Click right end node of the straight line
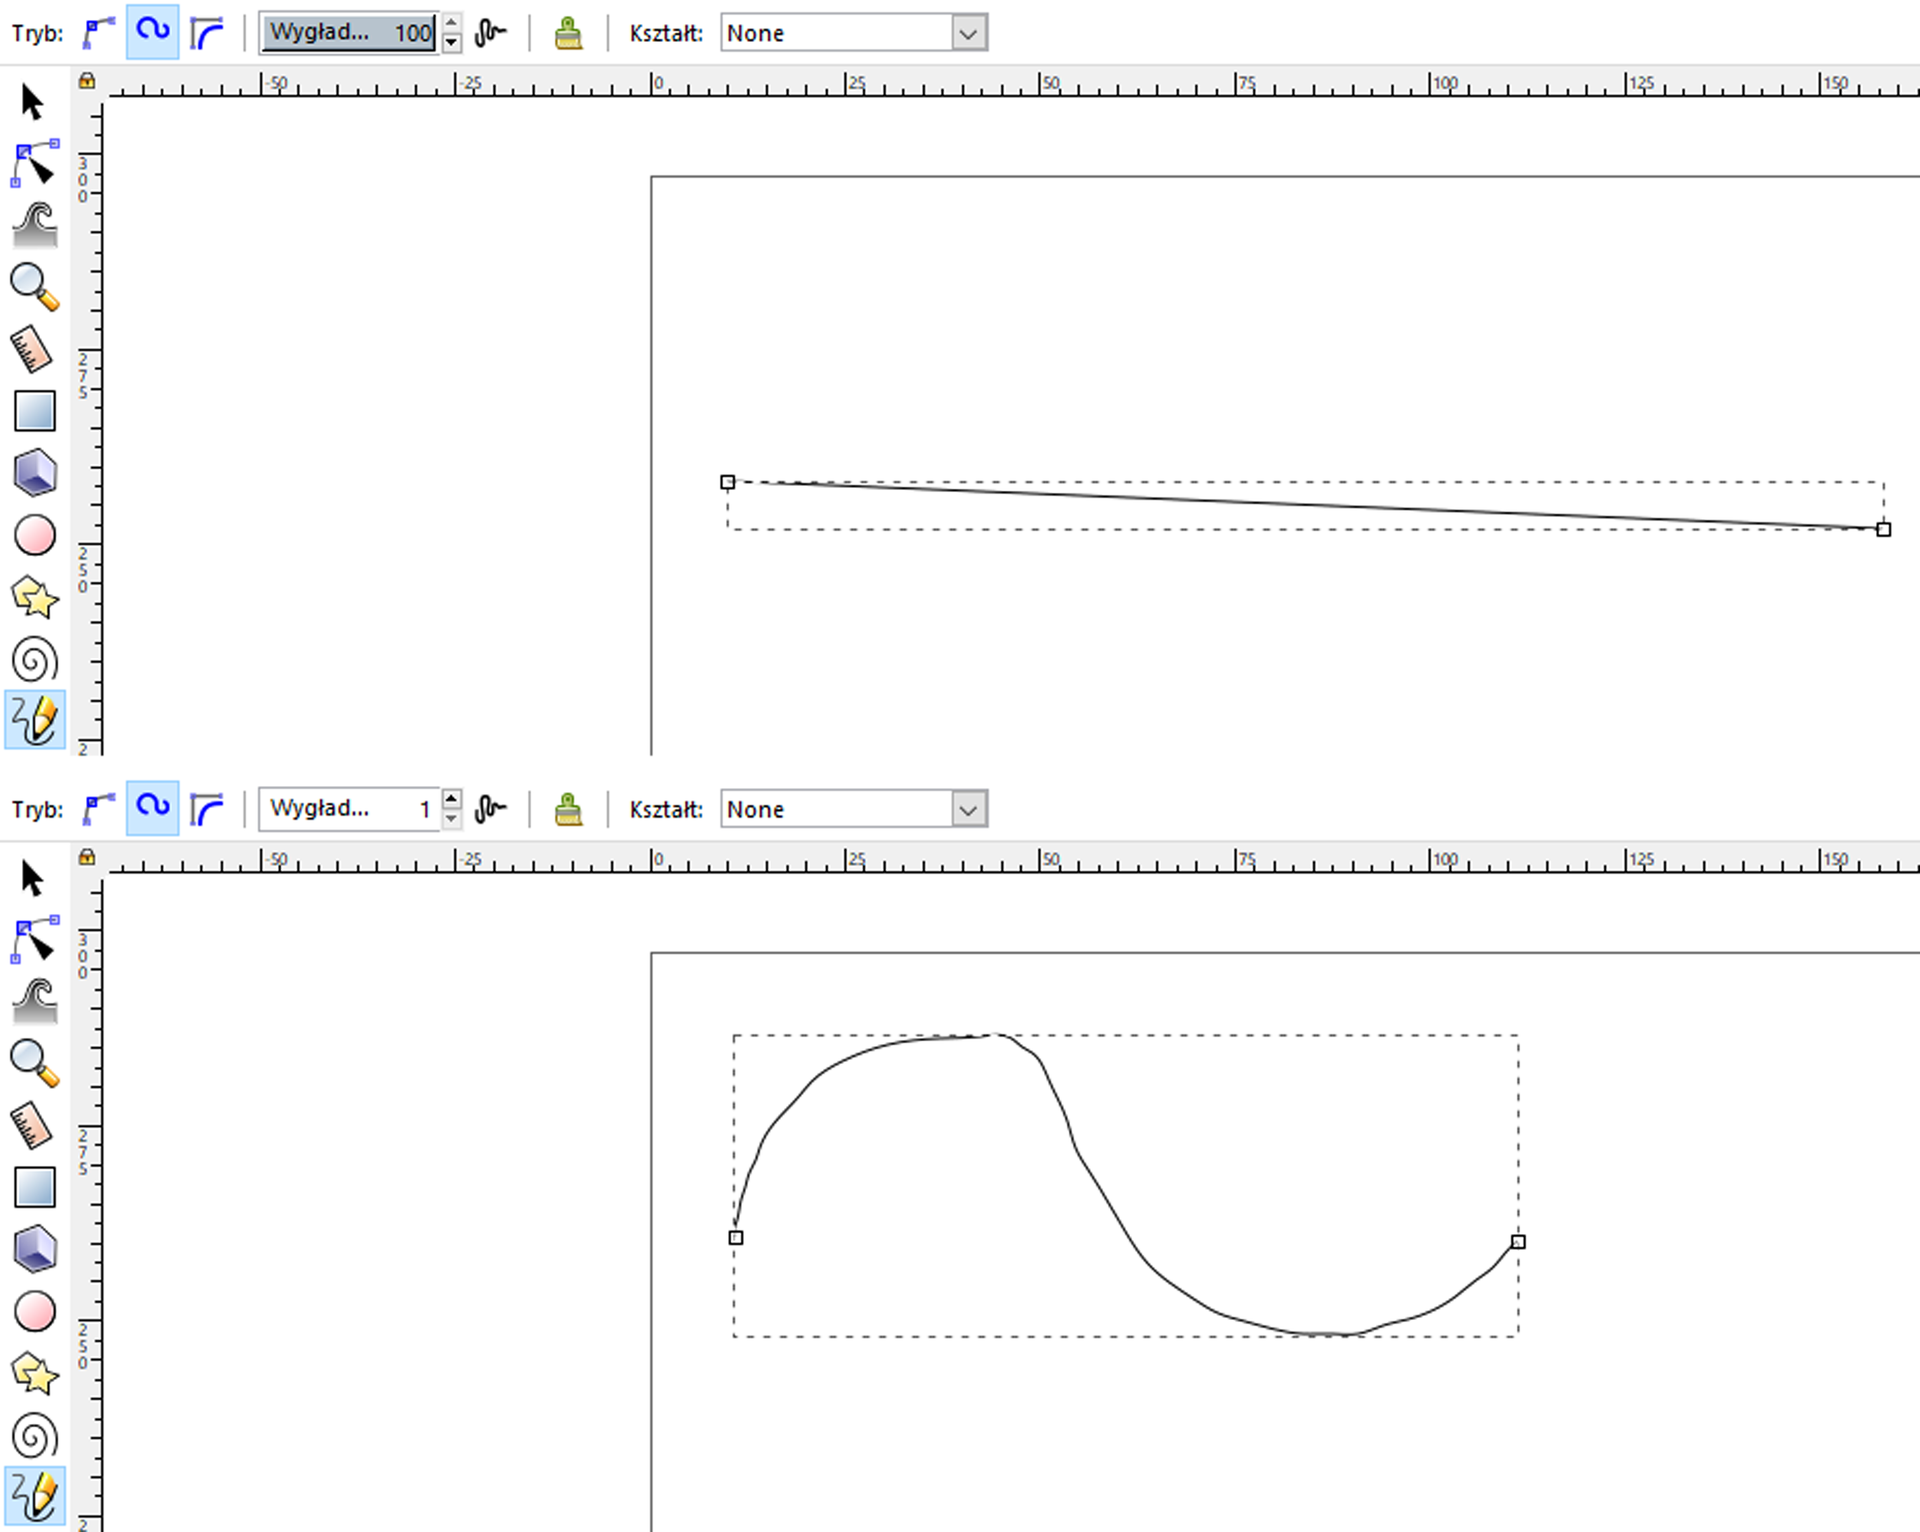This screenshot has width=1920, height=1532. [1883, 529]
